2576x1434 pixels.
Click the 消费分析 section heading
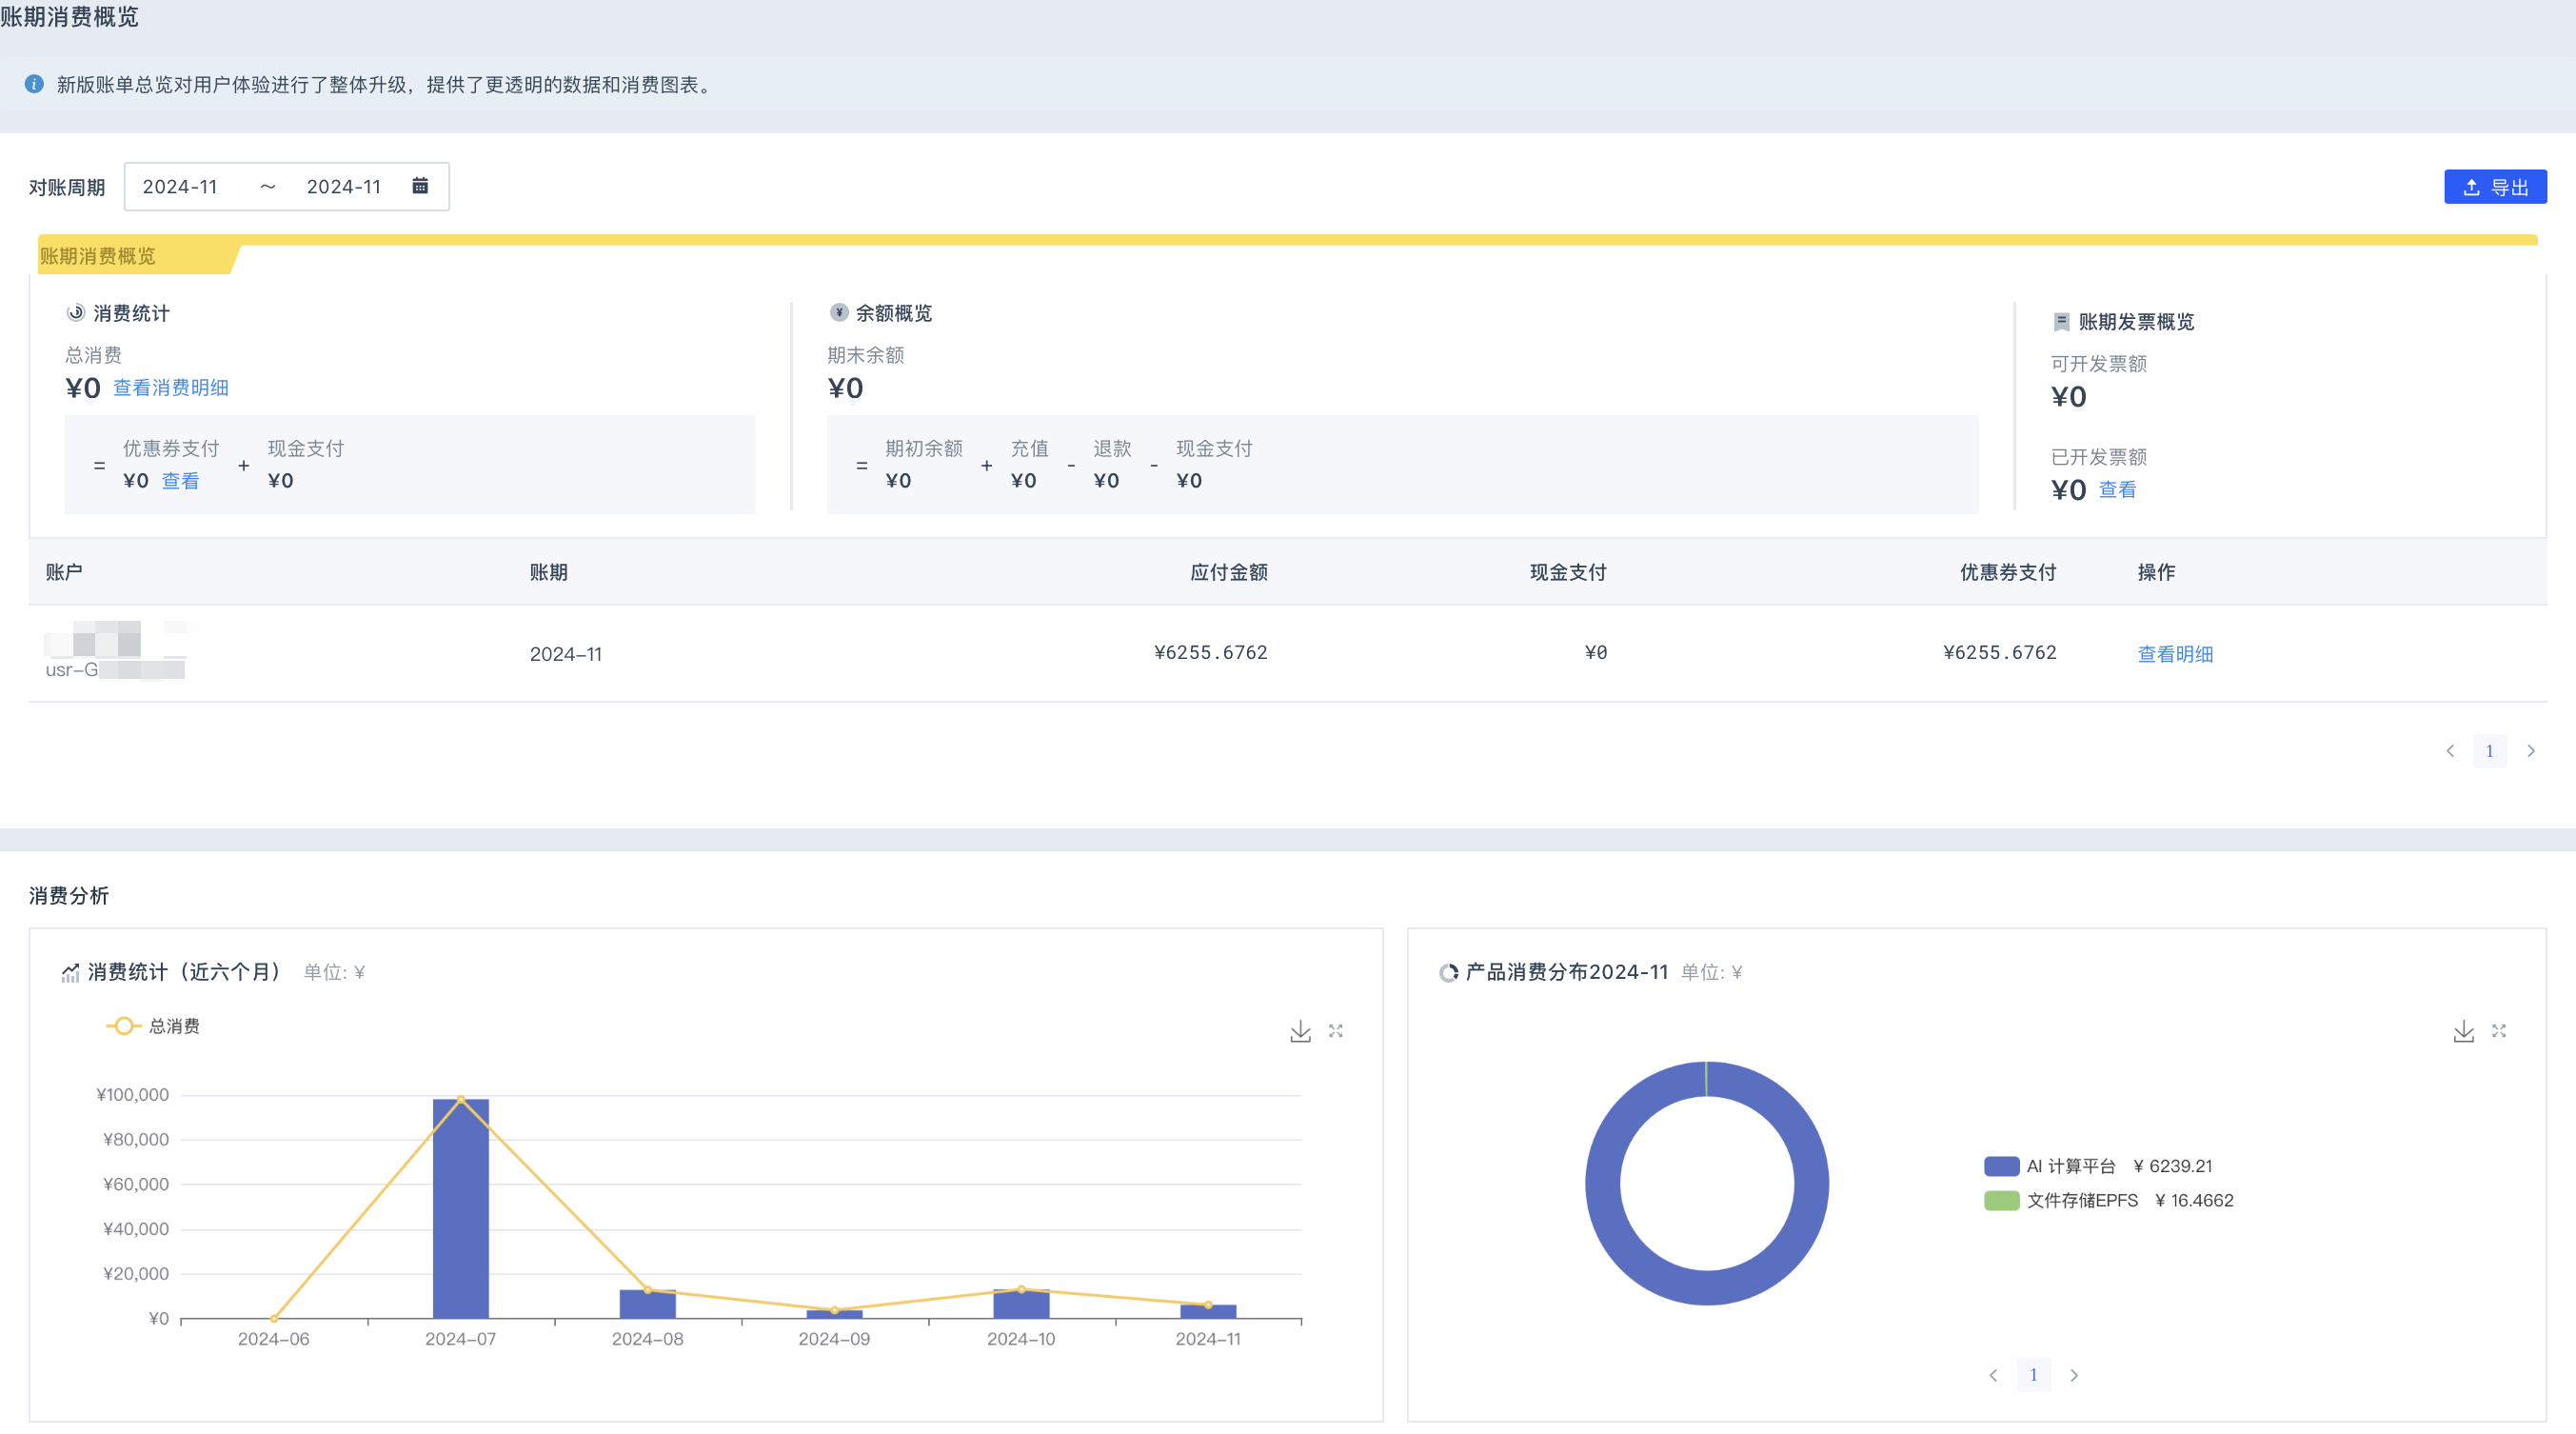tap(69, 896)
